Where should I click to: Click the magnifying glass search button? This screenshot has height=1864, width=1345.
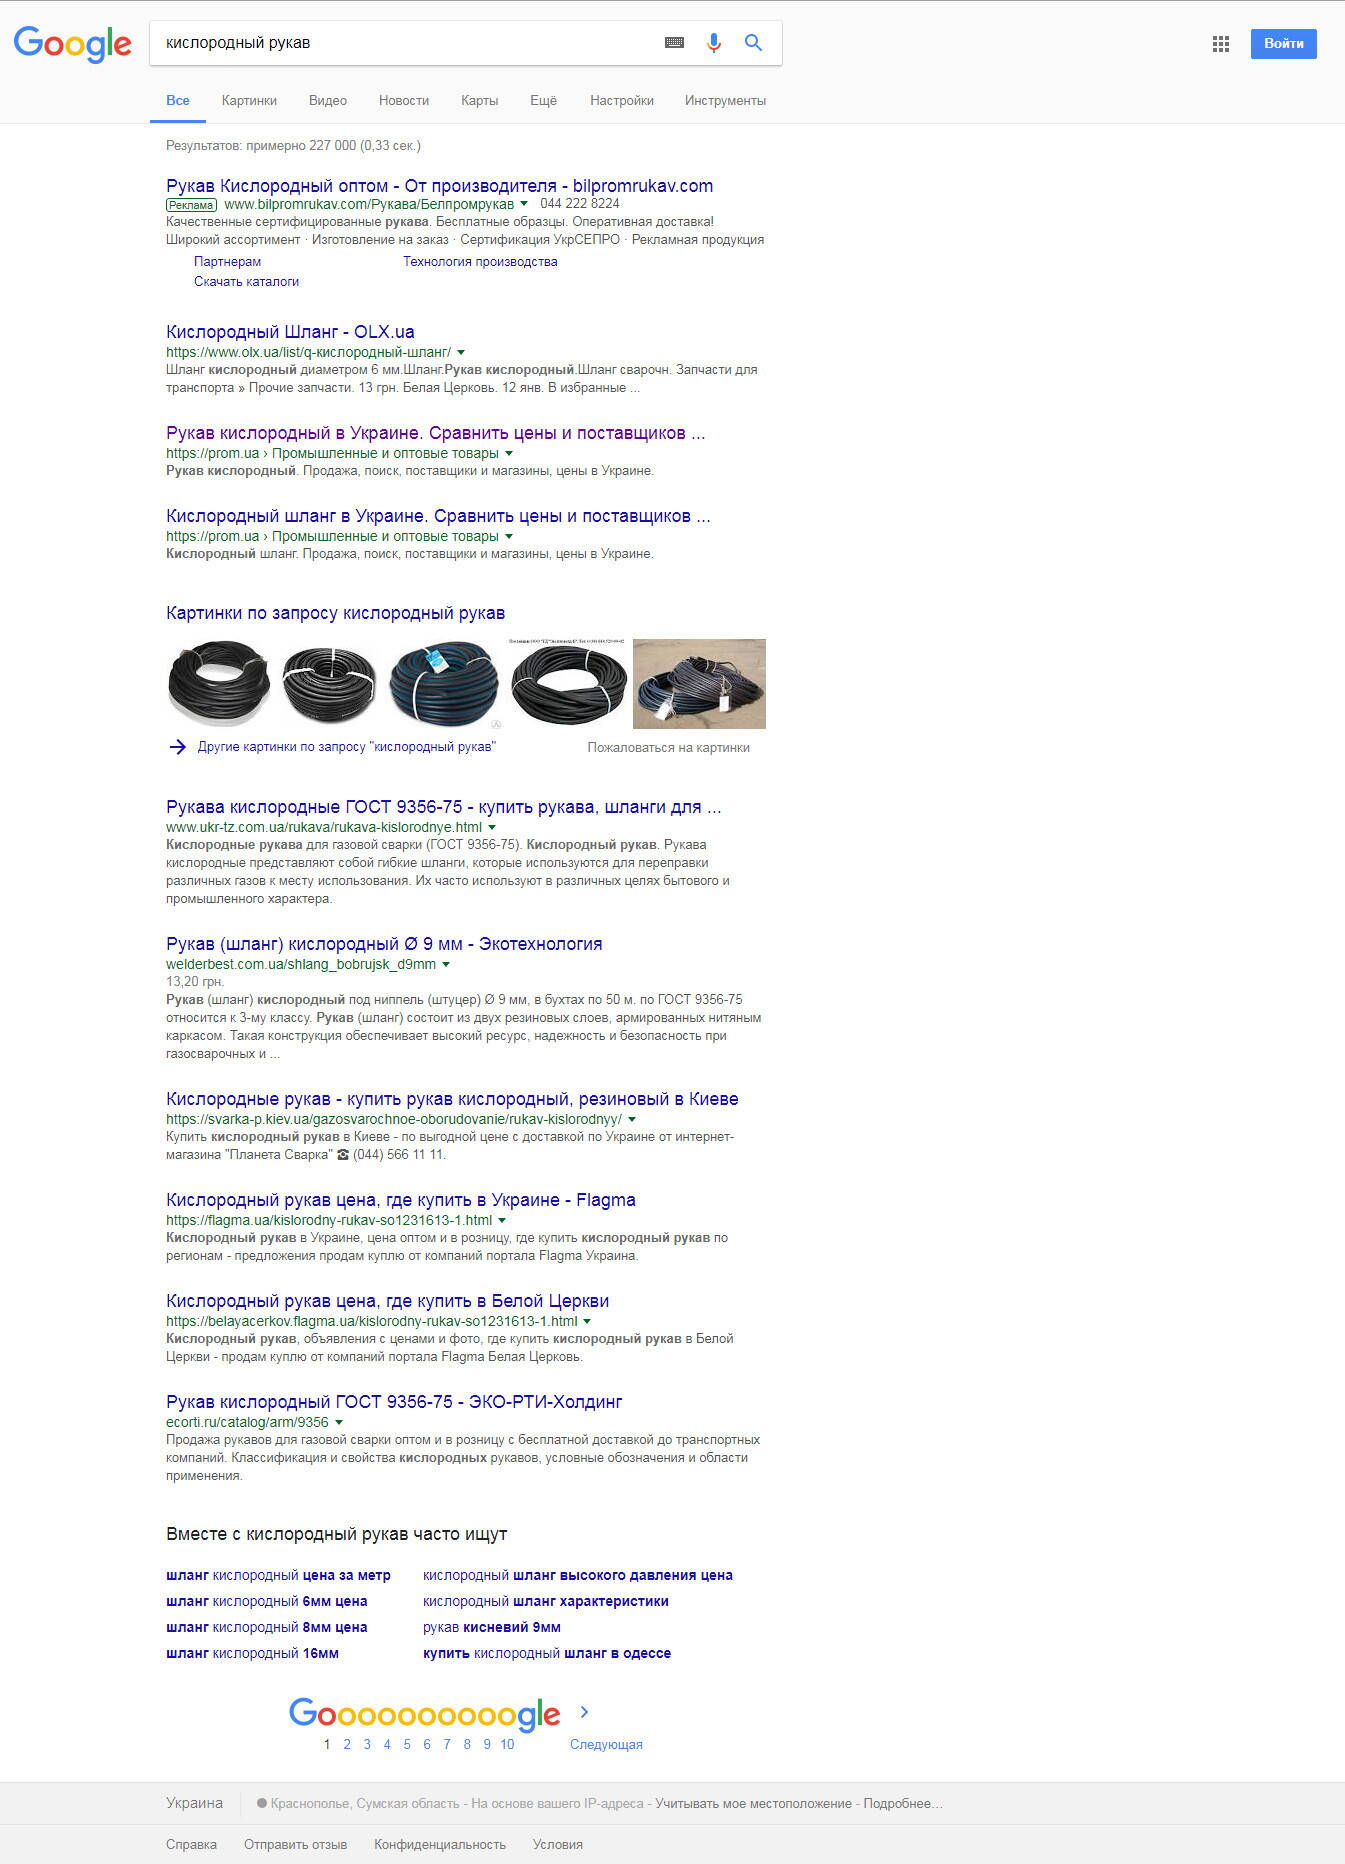pyautogui.click(x=753, y=43)
